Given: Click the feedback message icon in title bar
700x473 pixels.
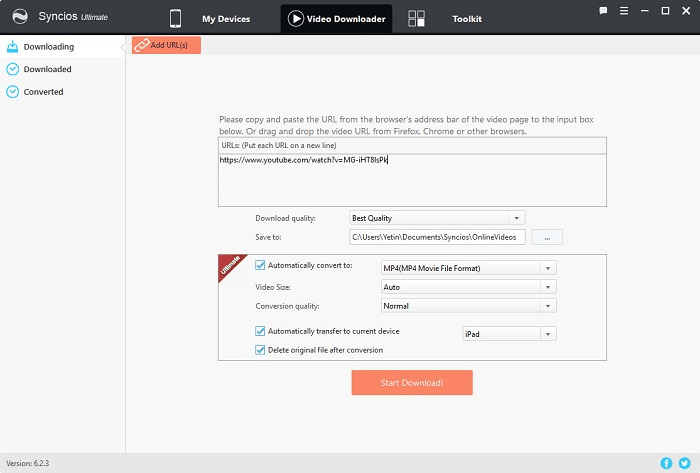Looking at the screenshot, I should tap(603, 10).
